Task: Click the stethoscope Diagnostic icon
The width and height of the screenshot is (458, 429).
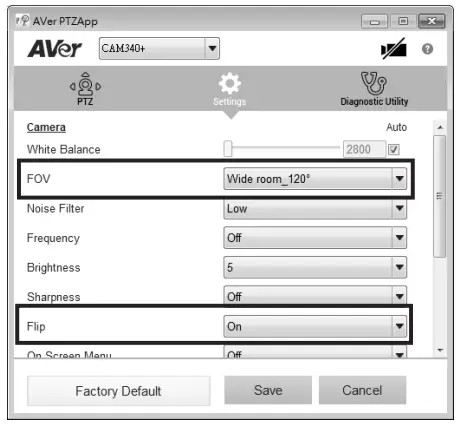Action: (373, 83)
